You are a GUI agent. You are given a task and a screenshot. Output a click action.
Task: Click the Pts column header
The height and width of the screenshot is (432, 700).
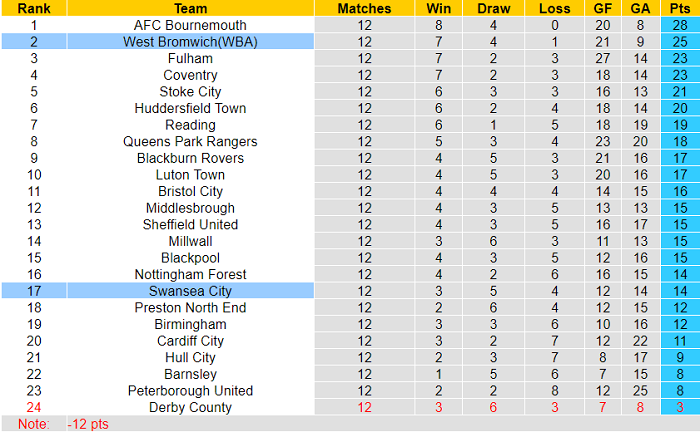pyautogui.click(x=680, y=8)
